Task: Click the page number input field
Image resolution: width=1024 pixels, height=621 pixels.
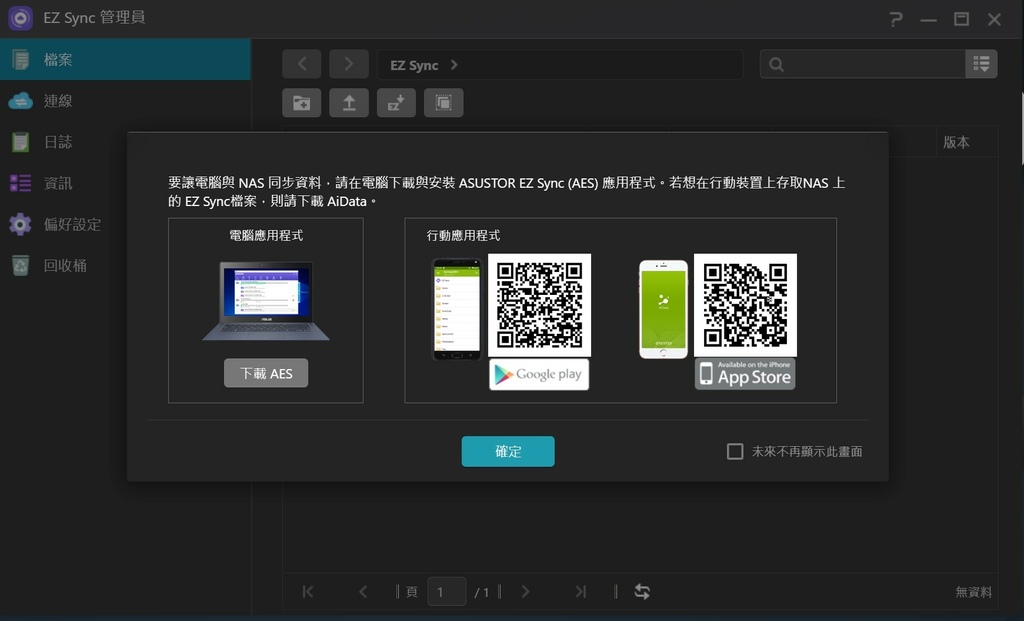Action: click(x=447, y=592)
